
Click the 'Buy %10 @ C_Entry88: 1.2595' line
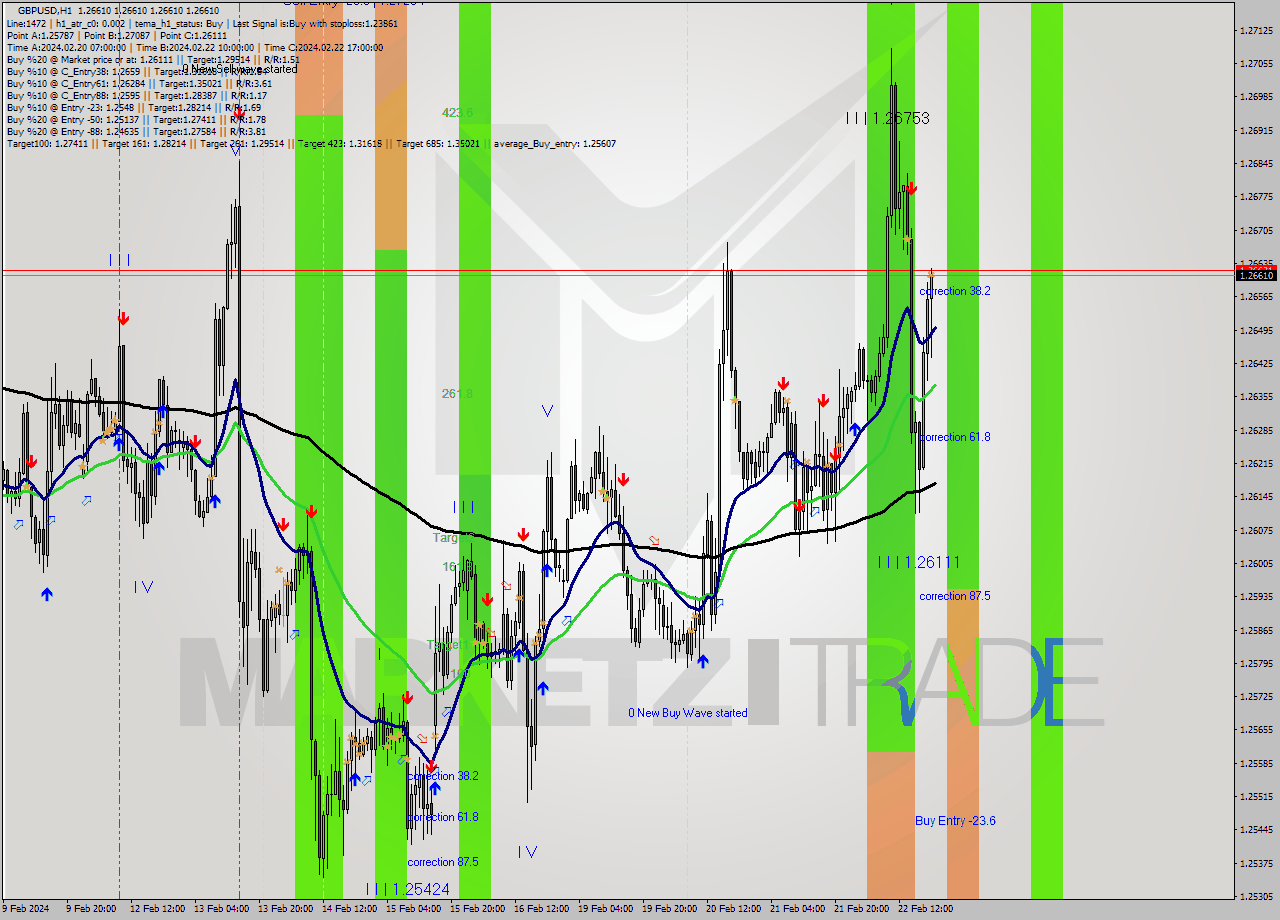pyautogui.click(x=135, y=95)
